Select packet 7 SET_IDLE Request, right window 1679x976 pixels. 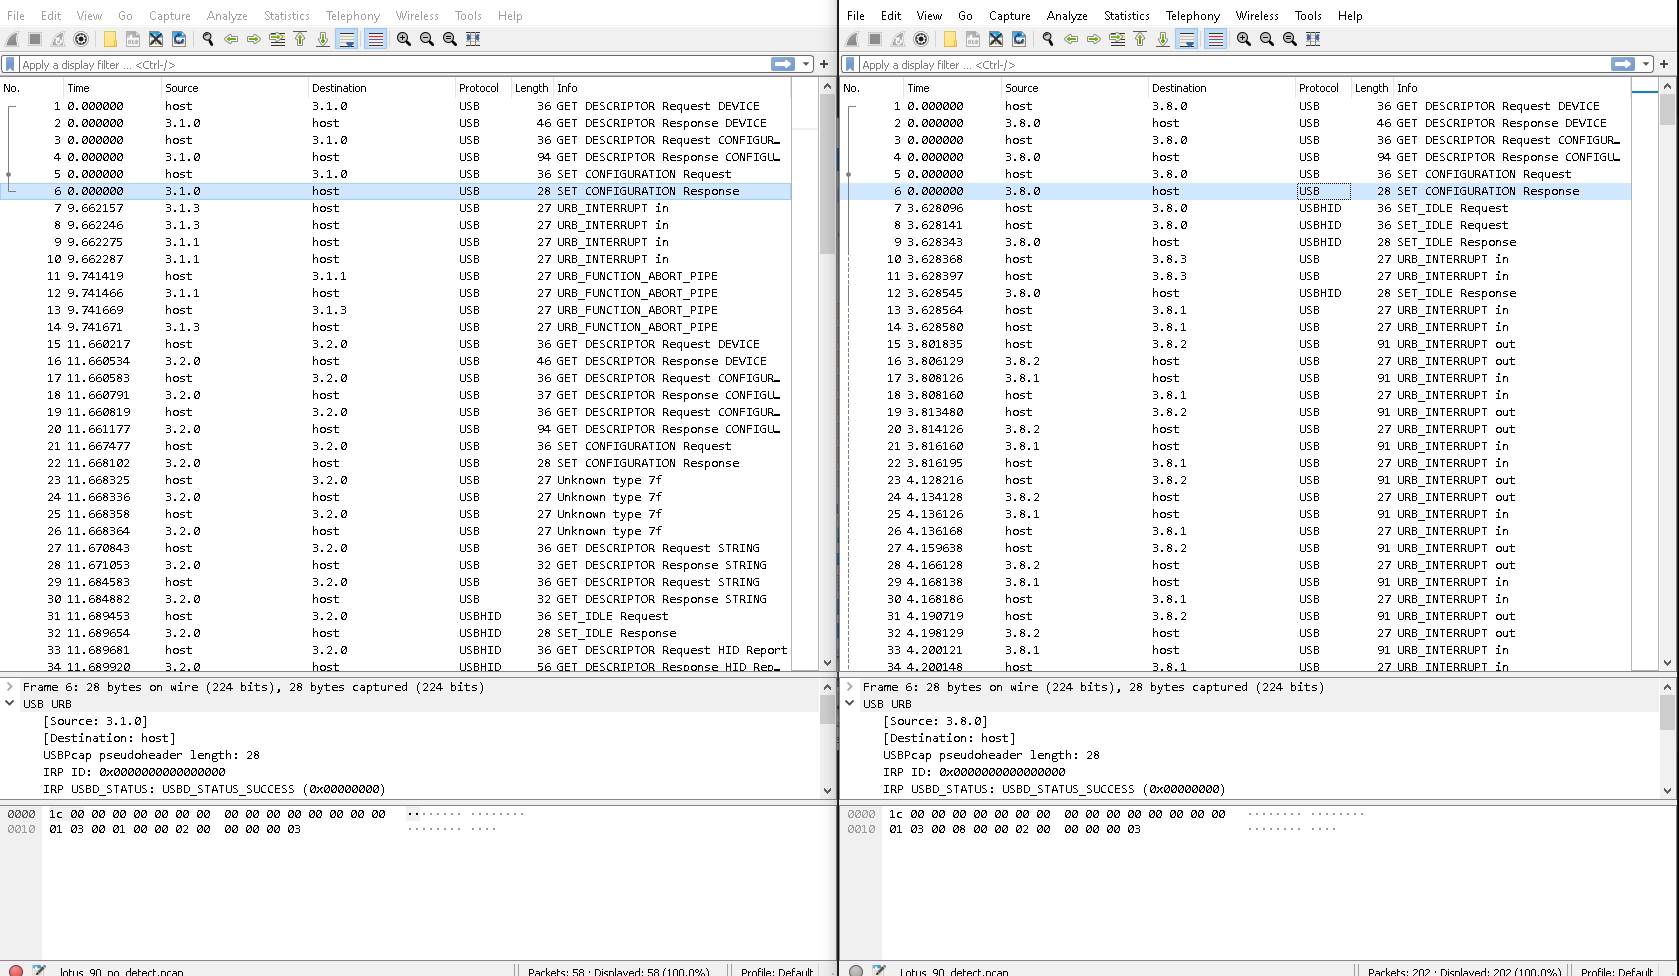1235,208
